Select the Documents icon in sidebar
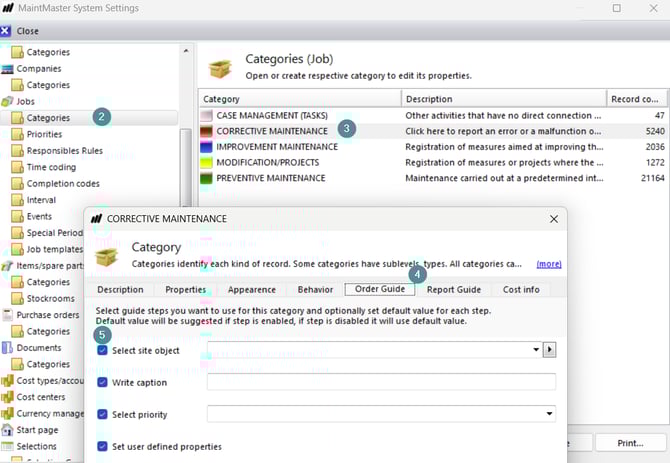670x463 pixels. [8, 348]
